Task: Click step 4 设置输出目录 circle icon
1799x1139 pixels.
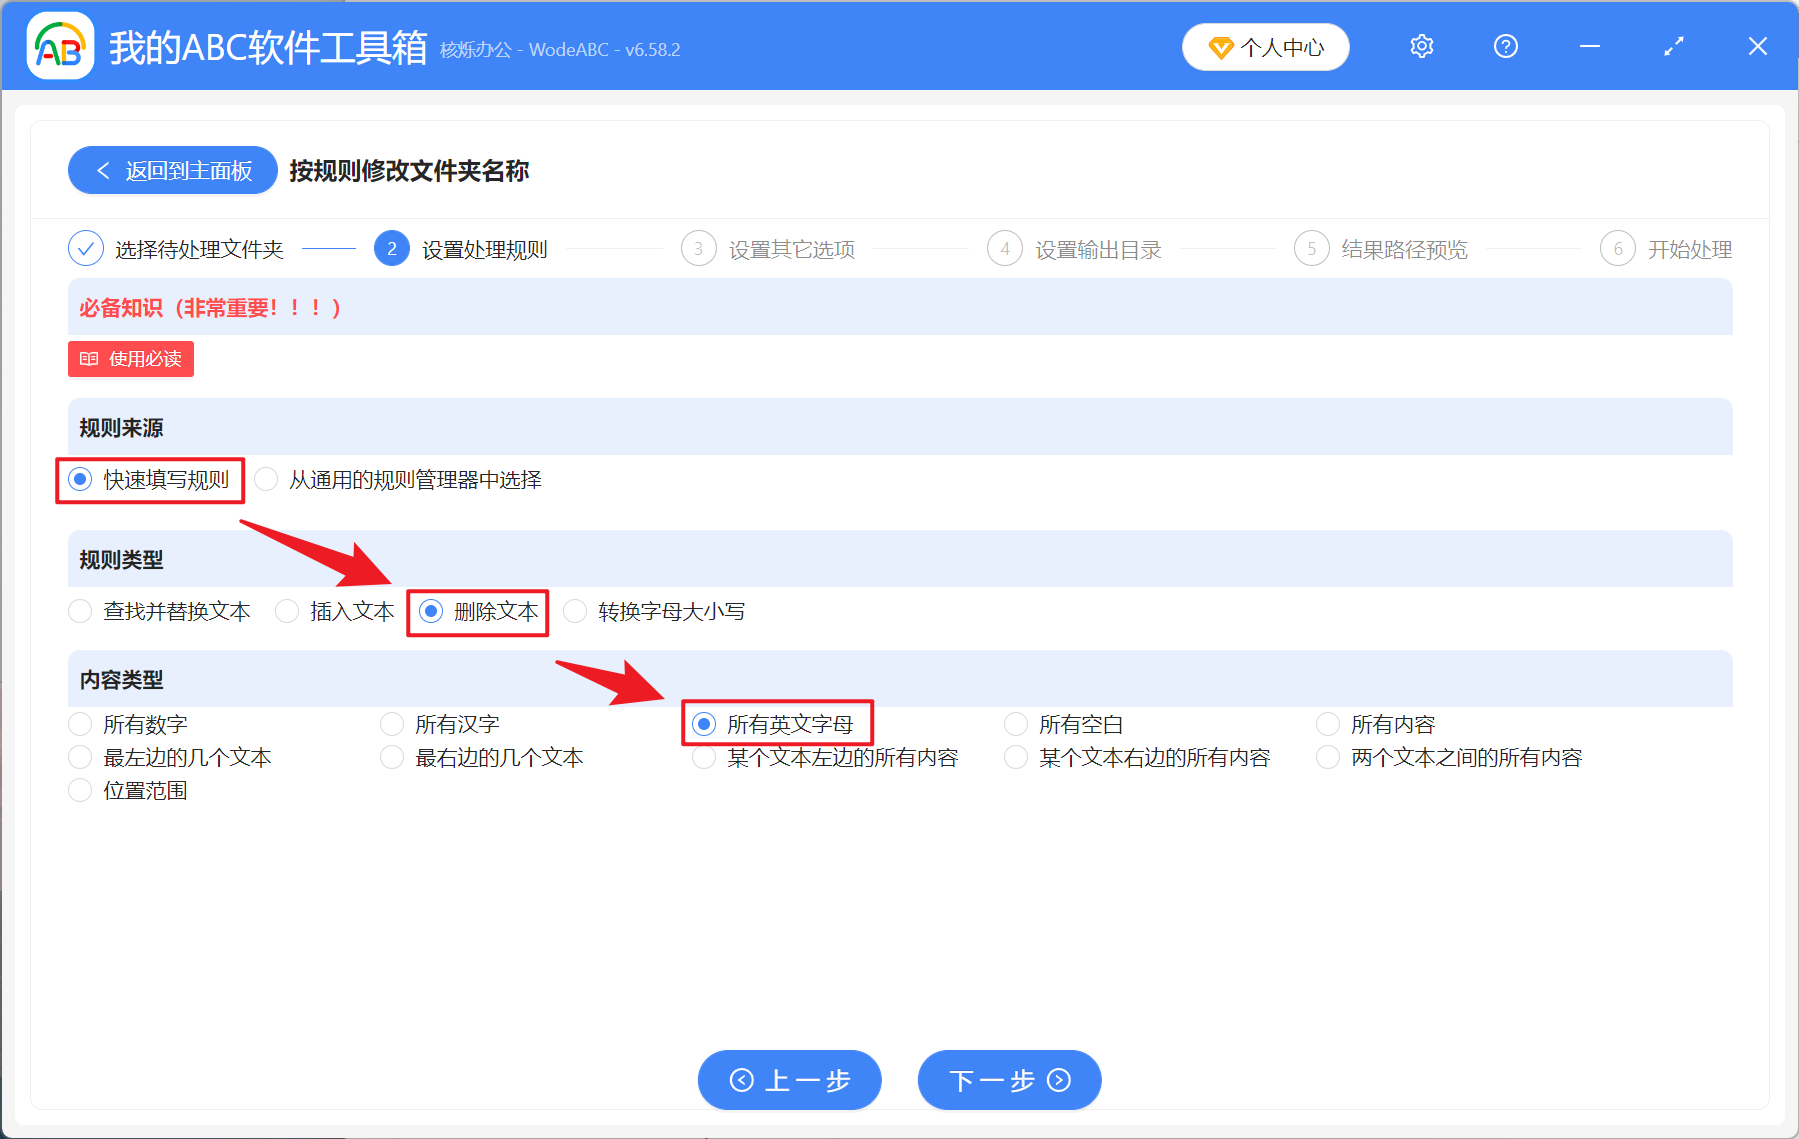Action: pos(1005,248)
